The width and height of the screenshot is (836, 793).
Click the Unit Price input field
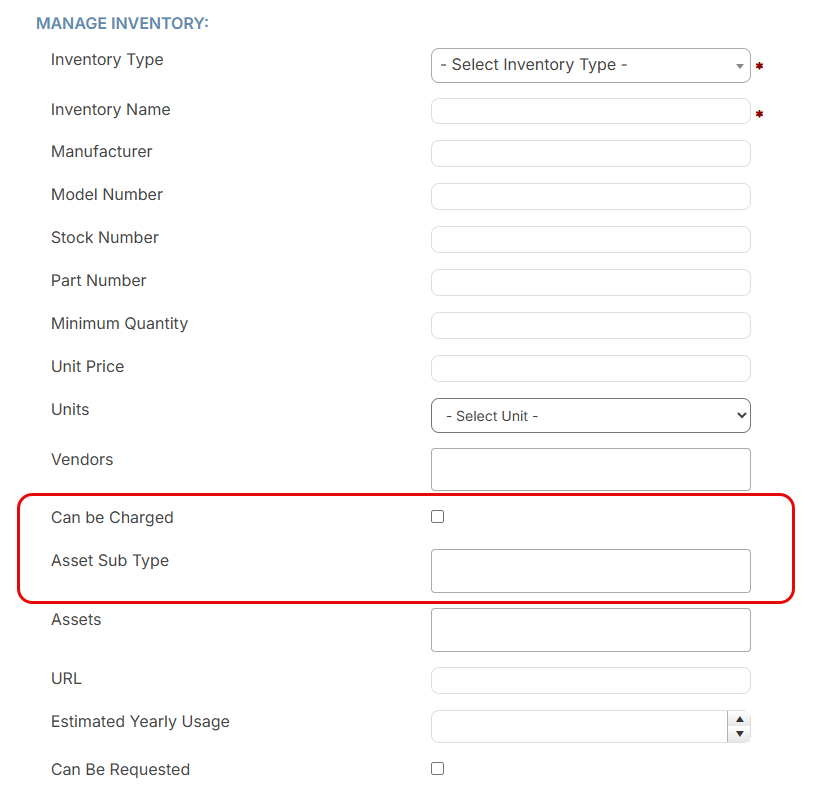590,368
